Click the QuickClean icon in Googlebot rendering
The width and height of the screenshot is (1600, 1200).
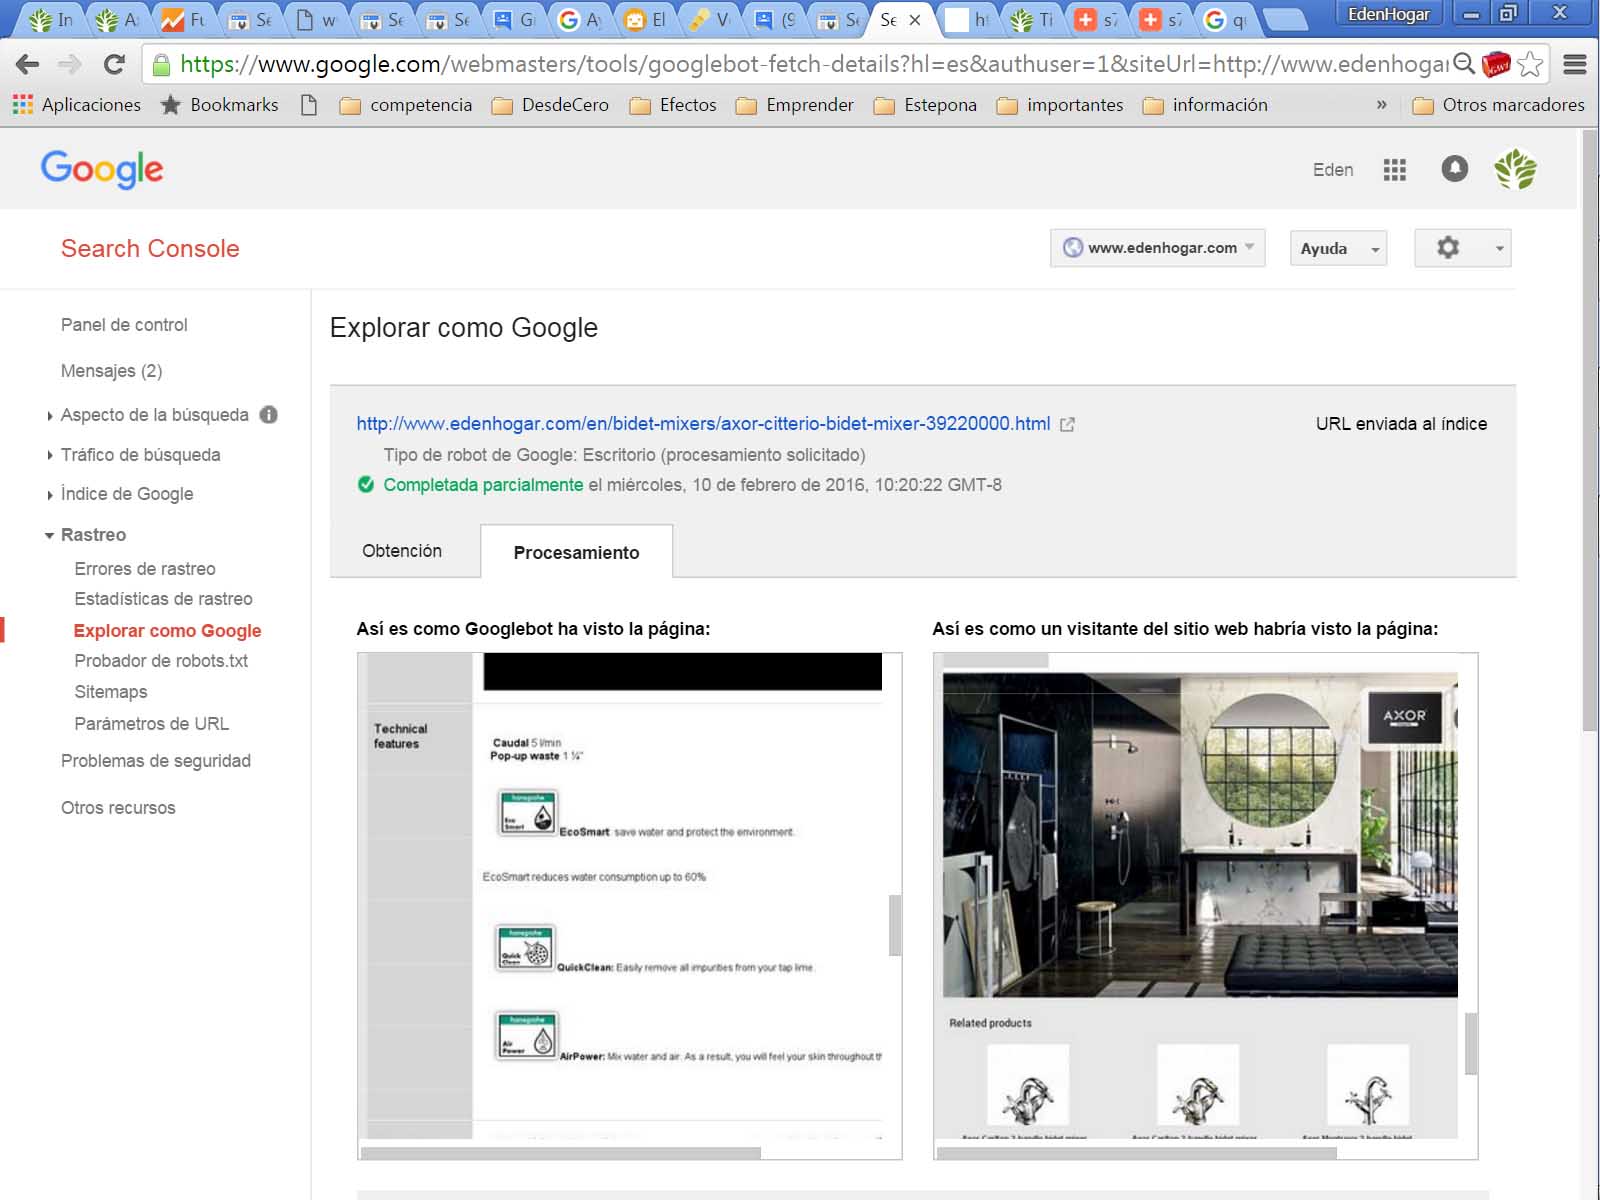pos(526,948)
